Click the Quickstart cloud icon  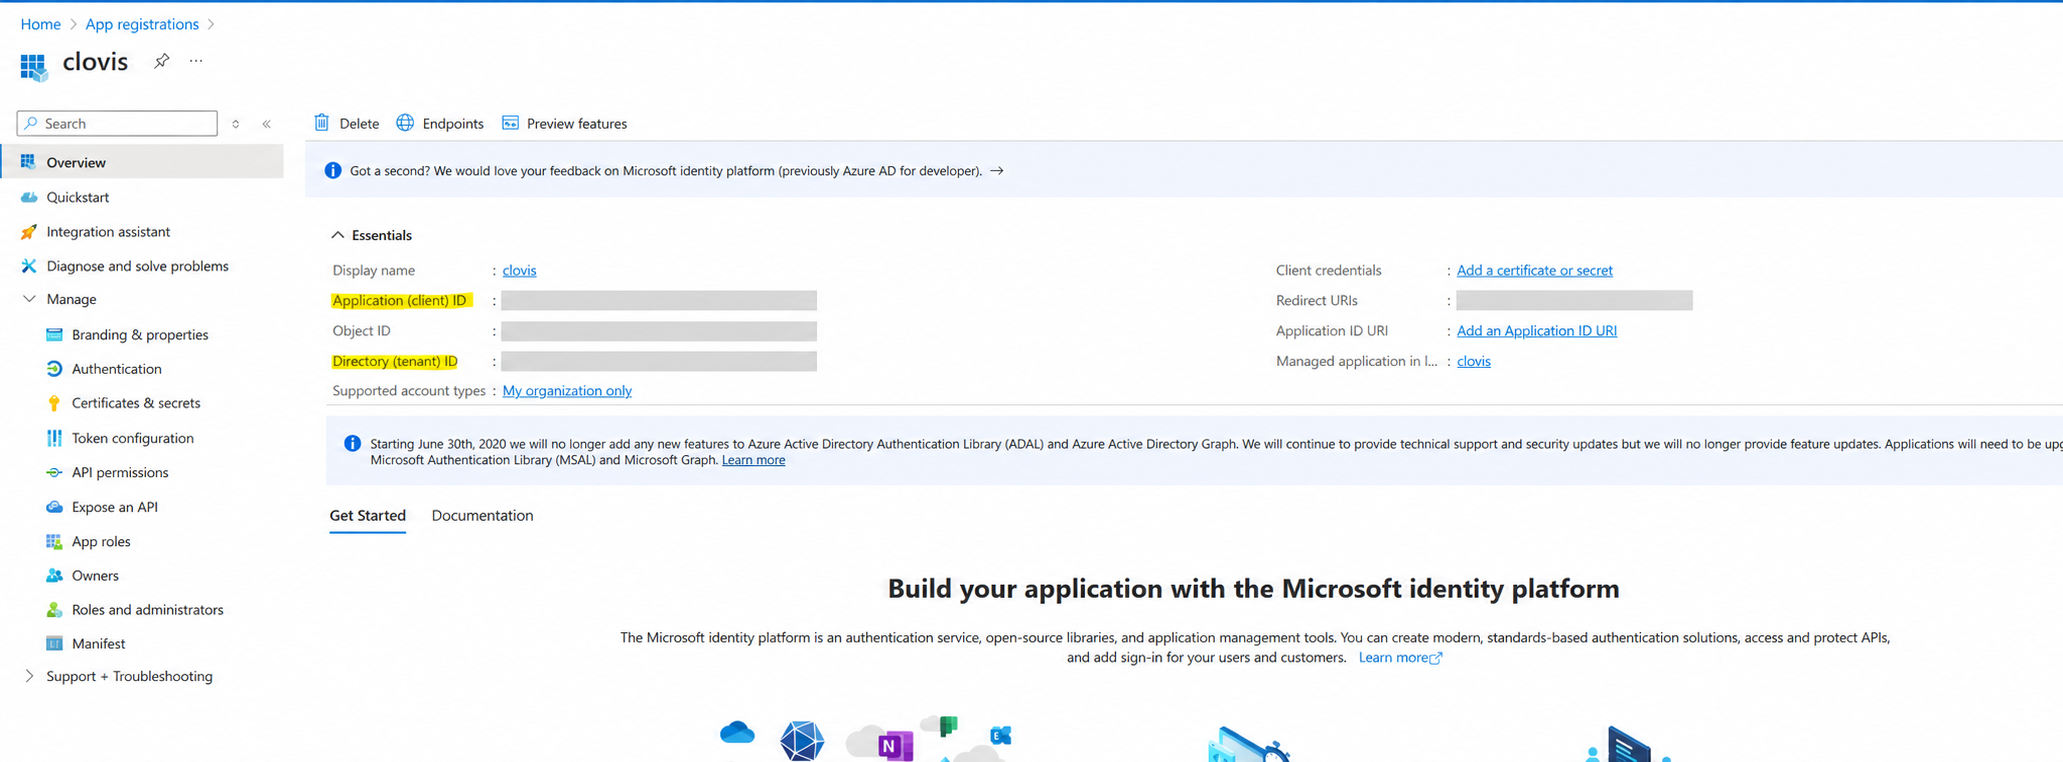(29, 197)
